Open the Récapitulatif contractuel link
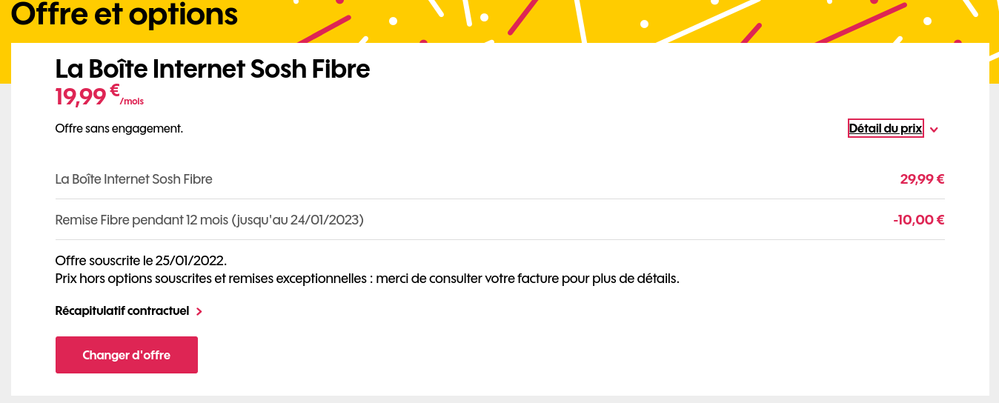 (x=122, y=311)
